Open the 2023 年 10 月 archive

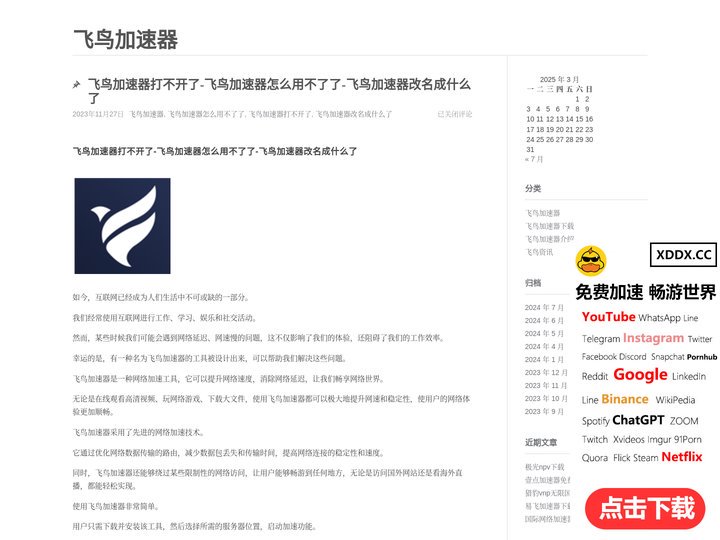546,399
